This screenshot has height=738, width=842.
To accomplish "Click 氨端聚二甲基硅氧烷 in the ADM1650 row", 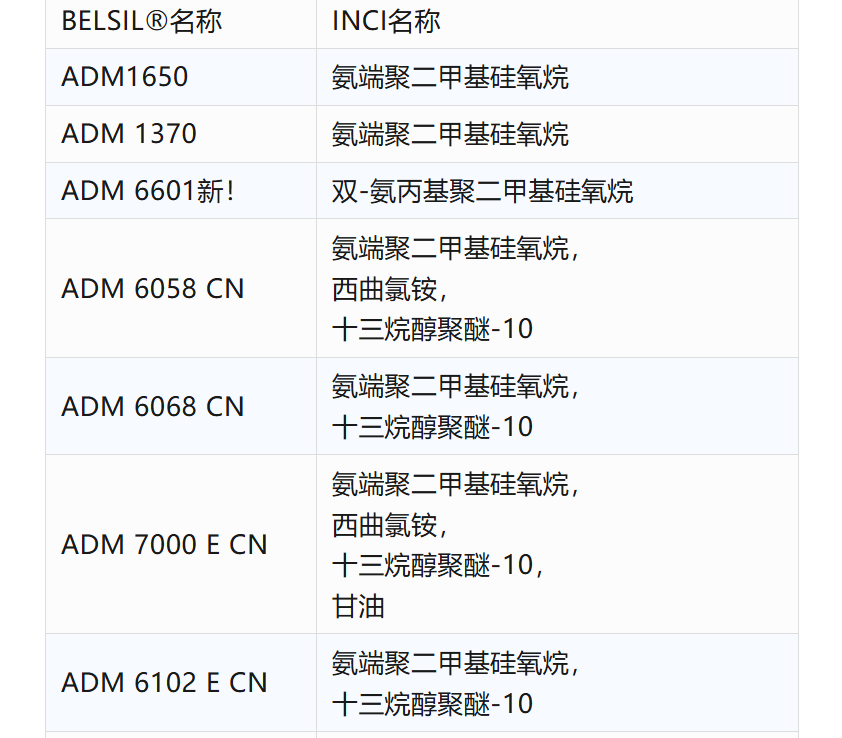I will pyautogui.click(x=450, y=77).
